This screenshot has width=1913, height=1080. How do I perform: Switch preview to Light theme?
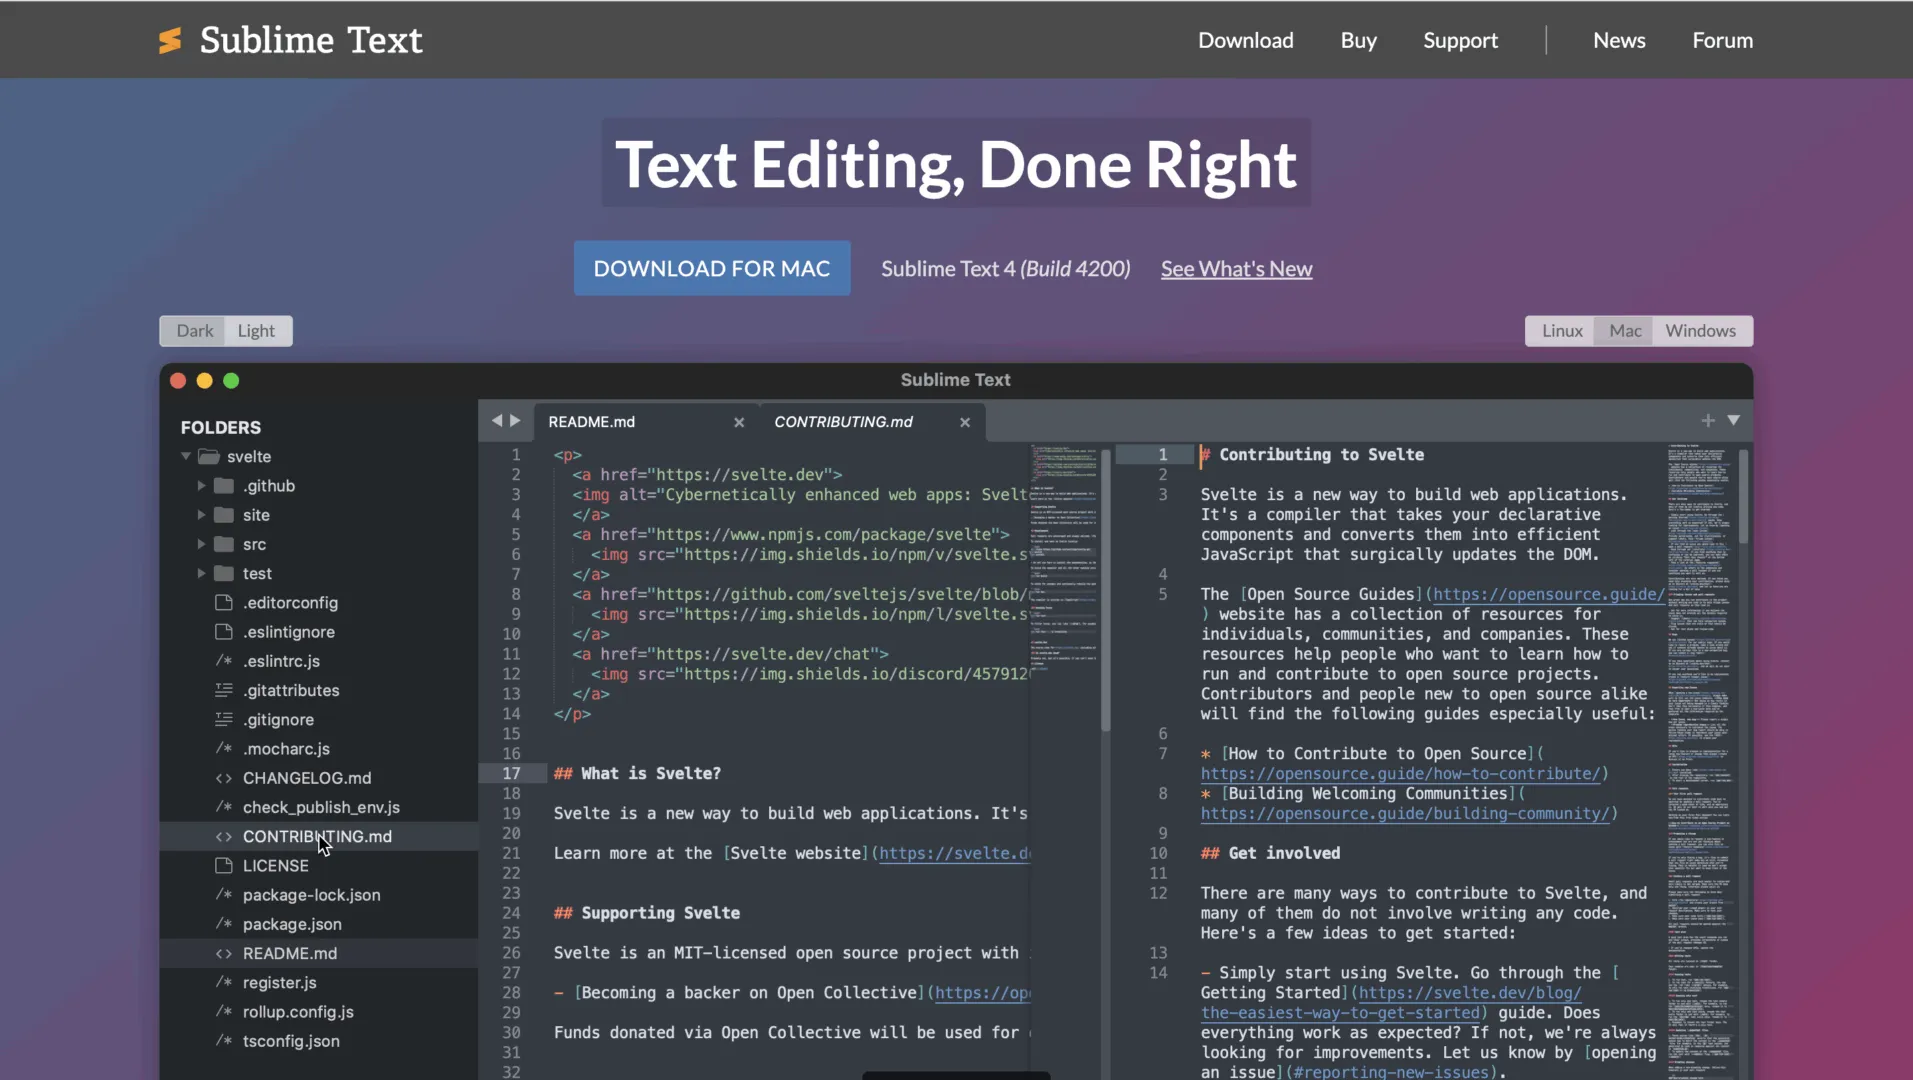point(256,331)
